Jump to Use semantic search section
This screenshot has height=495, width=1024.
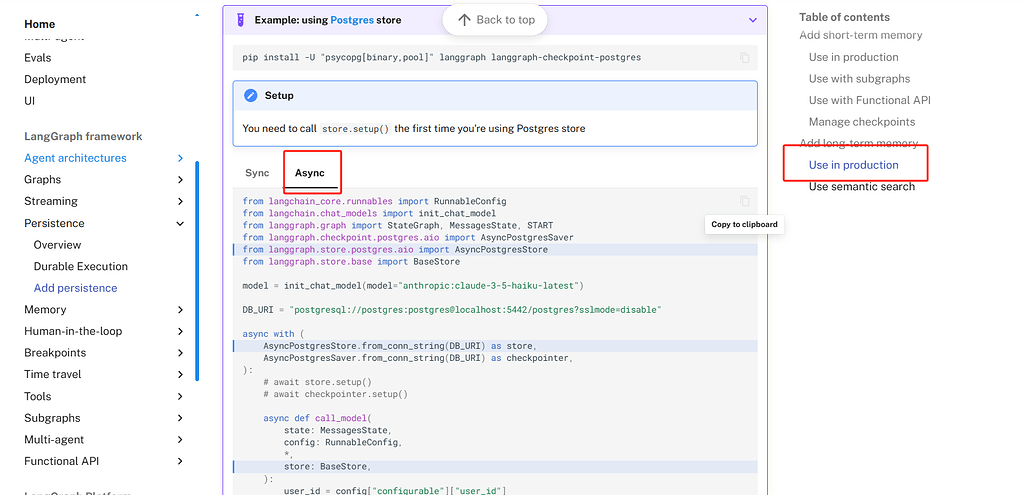(862, 187)
